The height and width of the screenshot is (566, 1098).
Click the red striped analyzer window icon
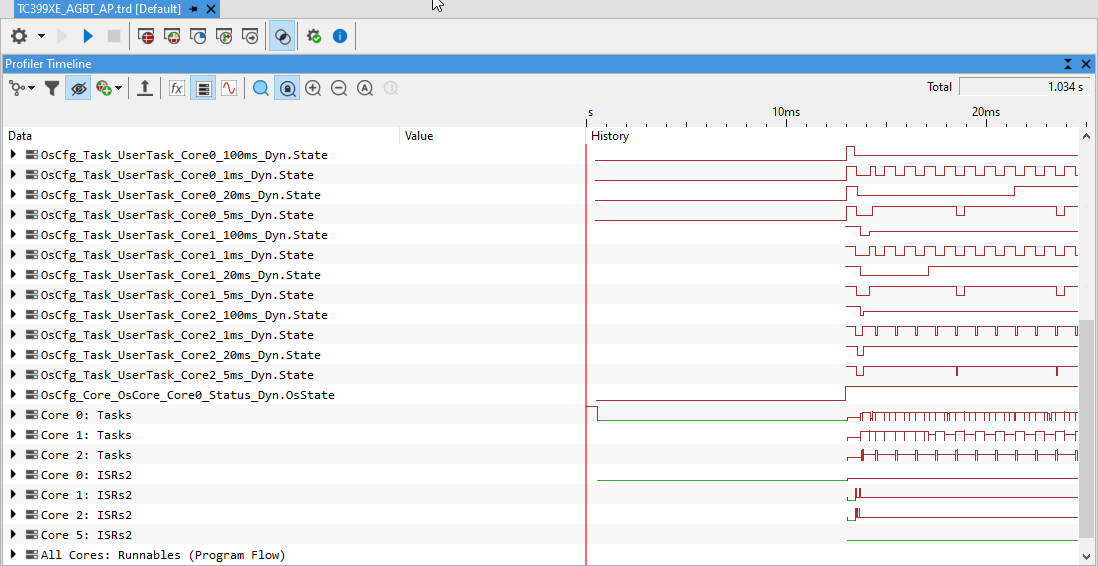pos(146,36)
